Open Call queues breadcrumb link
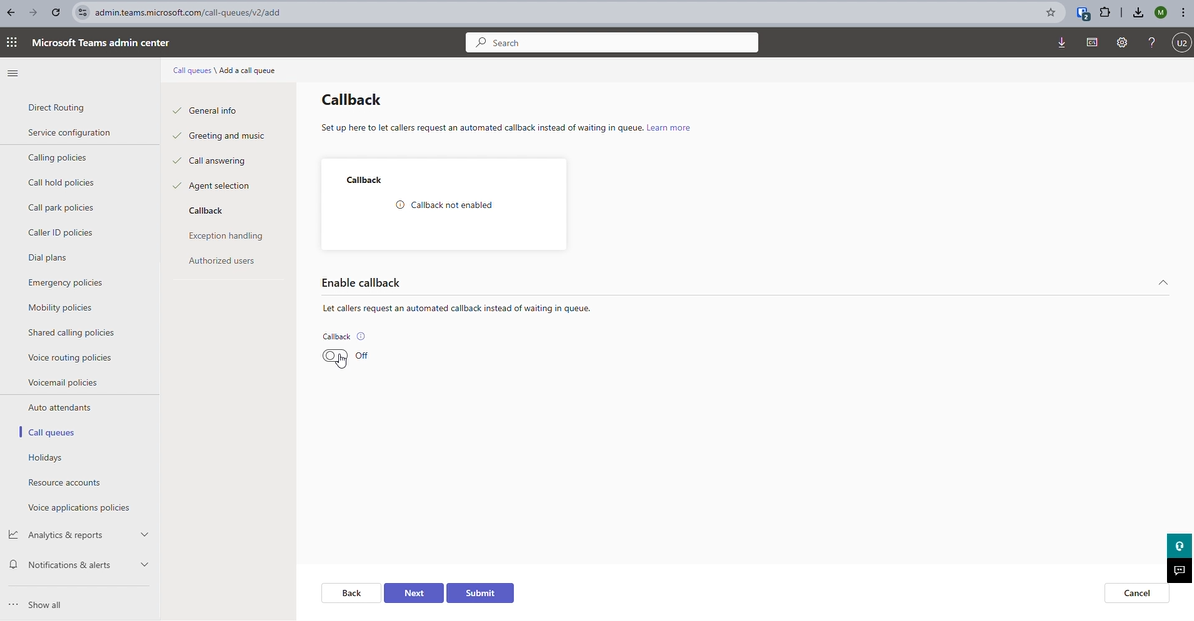This screenshot has height=621, width=1194. tap(192, 70)
